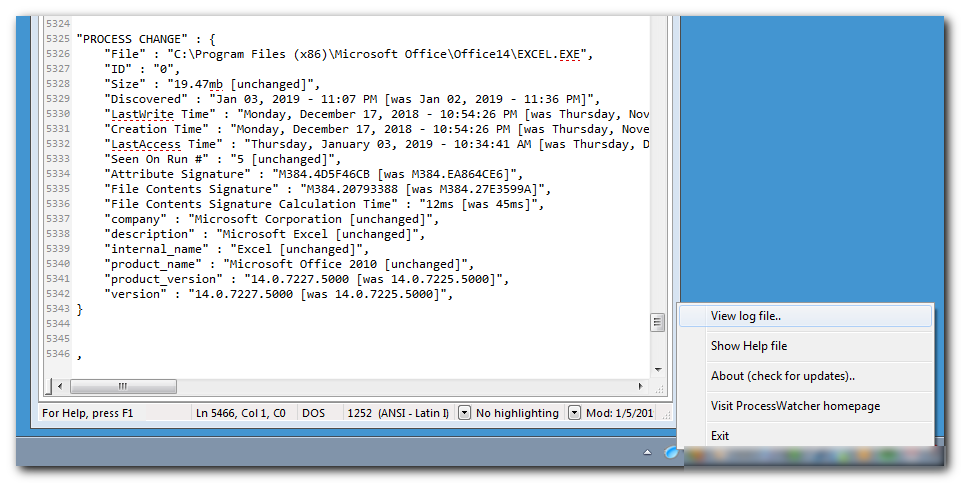Click the Mod: 1/5/201 status field
This screenshot has width=961, height=483.
pos(620,413)
